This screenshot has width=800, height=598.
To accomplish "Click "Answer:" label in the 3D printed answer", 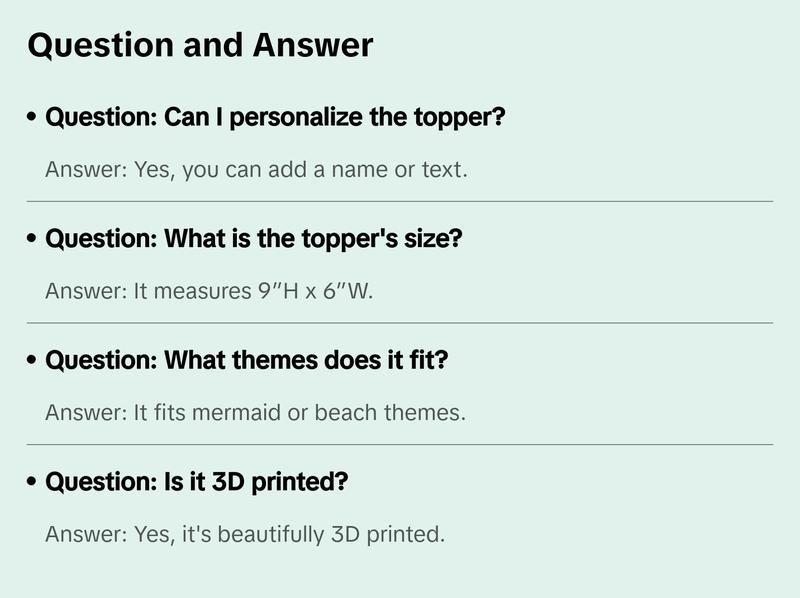I will click(86, 535).
